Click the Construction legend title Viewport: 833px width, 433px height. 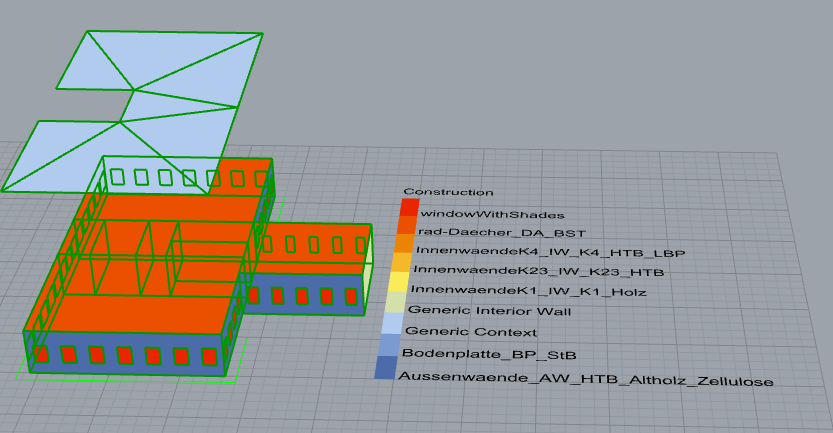(x=448, y=192)
